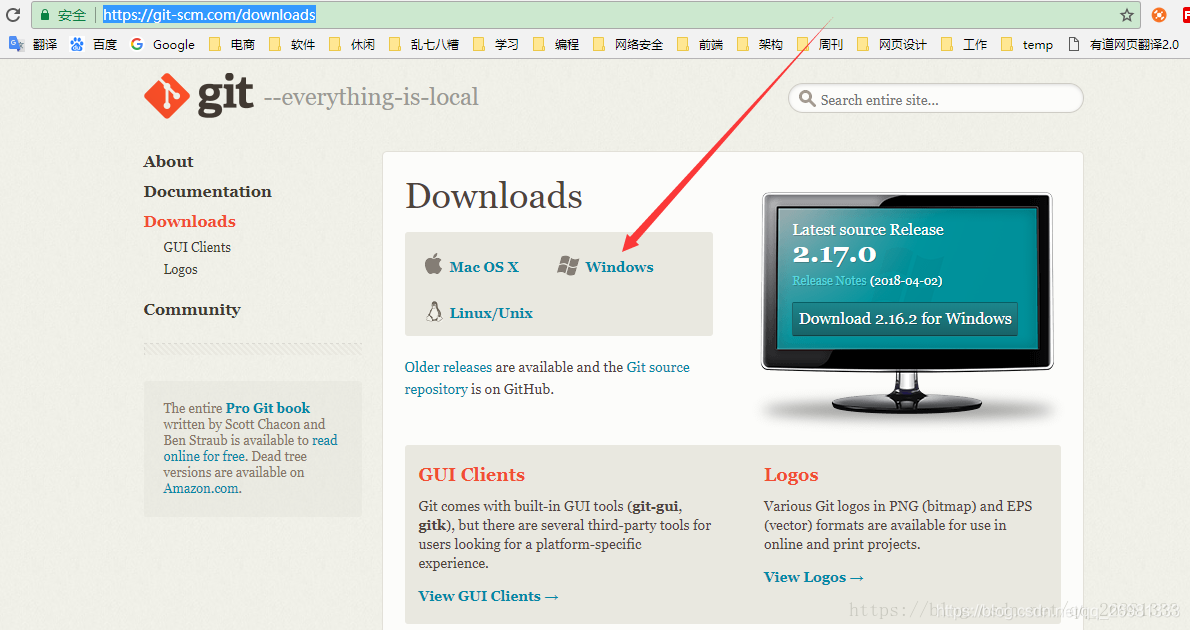Viewport: 1190px width, 630px height.
Task: Open the 电商 bookmarks folder
Action: point(231,44)
